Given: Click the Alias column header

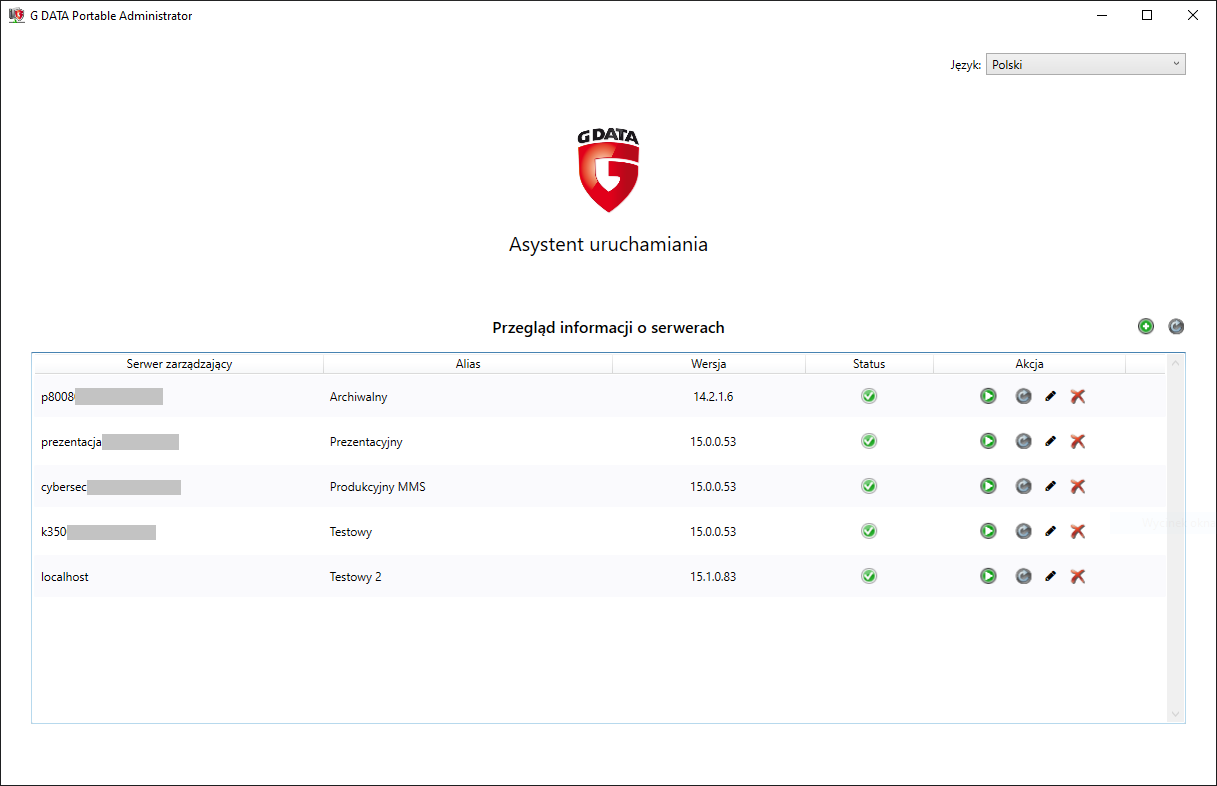Looking at the screenshot, I should click(x=468, y=364).
